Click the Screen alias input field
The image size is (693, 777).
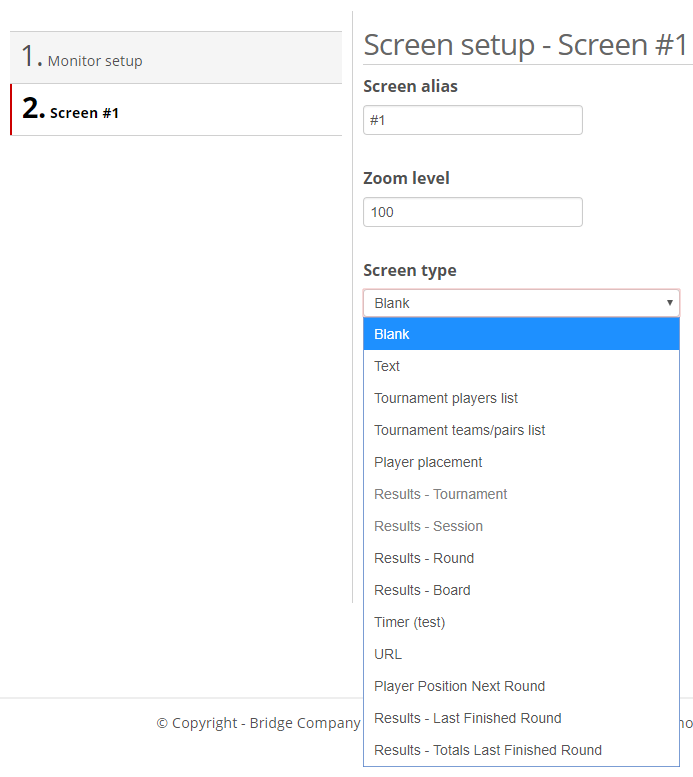(x=472, y=120)
